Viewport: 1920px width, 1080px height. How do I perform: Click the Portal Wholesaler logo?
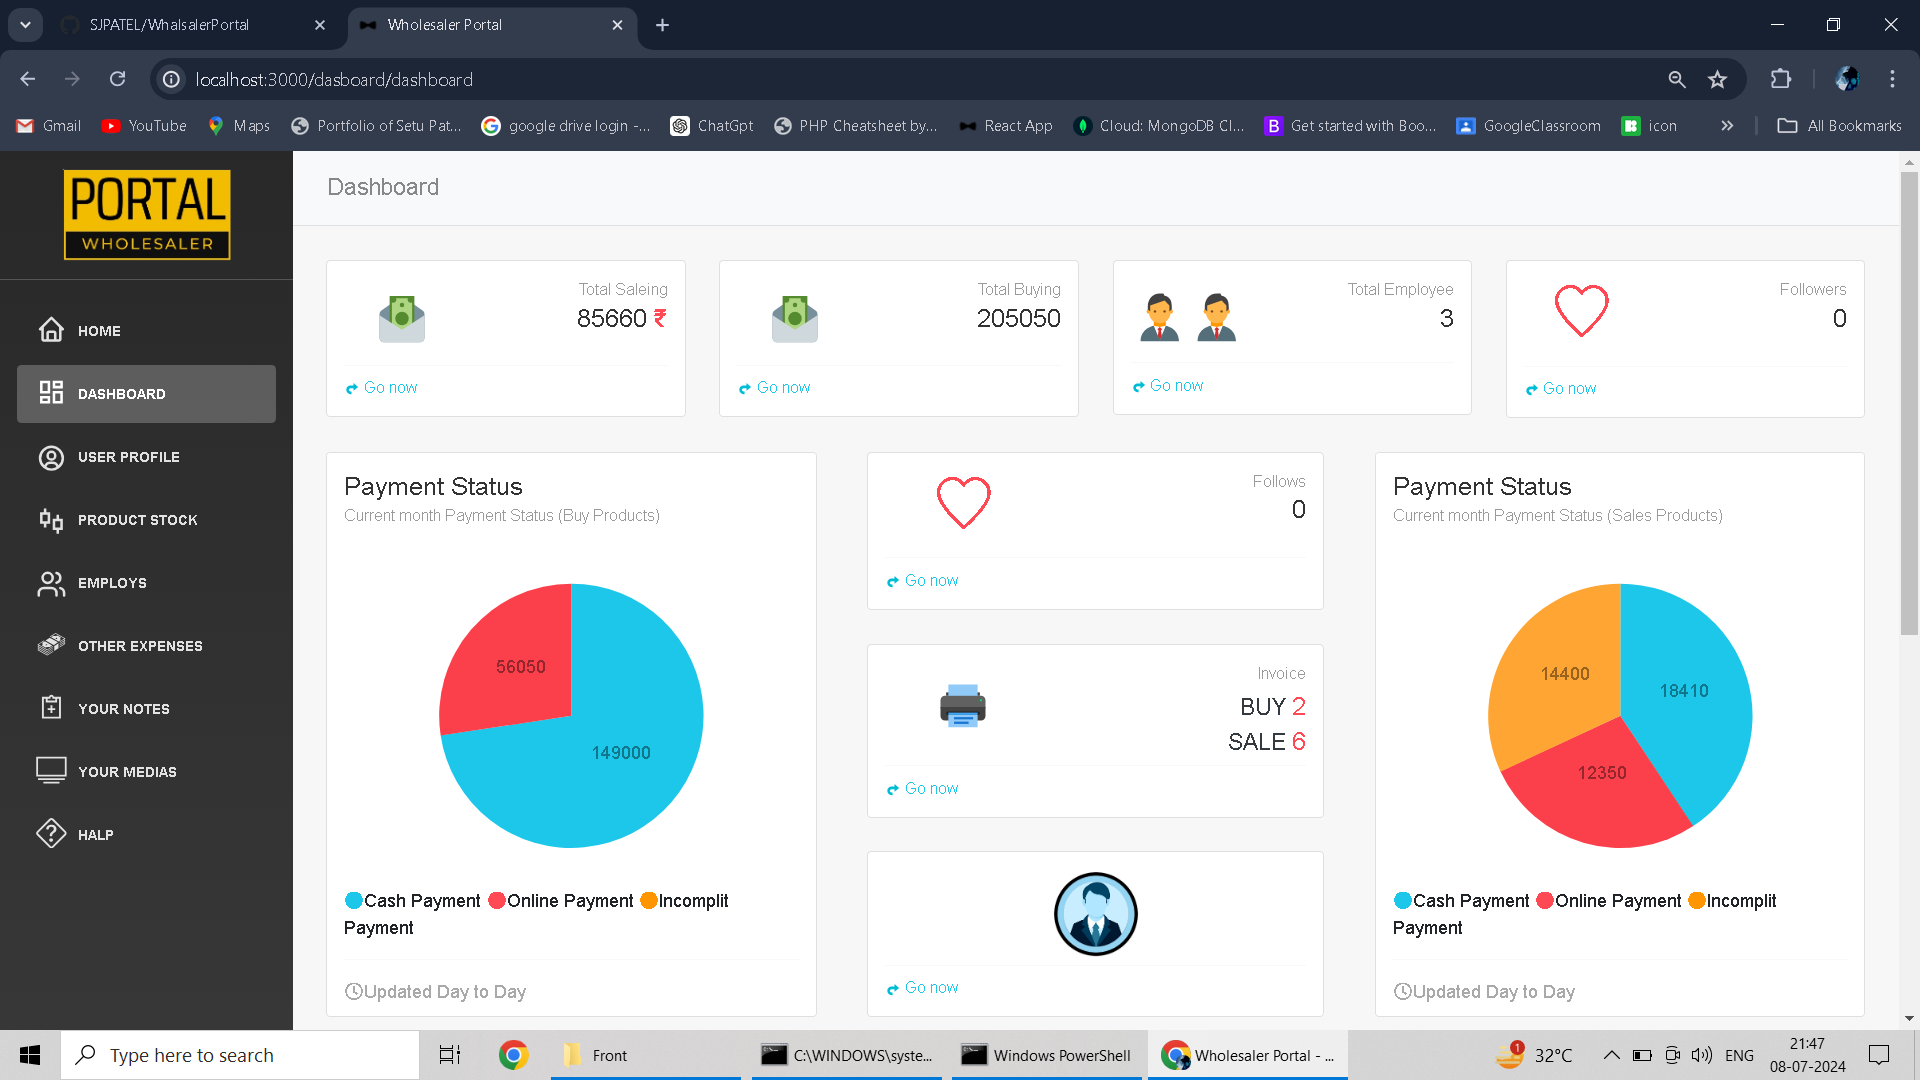[x=147, y=215]
